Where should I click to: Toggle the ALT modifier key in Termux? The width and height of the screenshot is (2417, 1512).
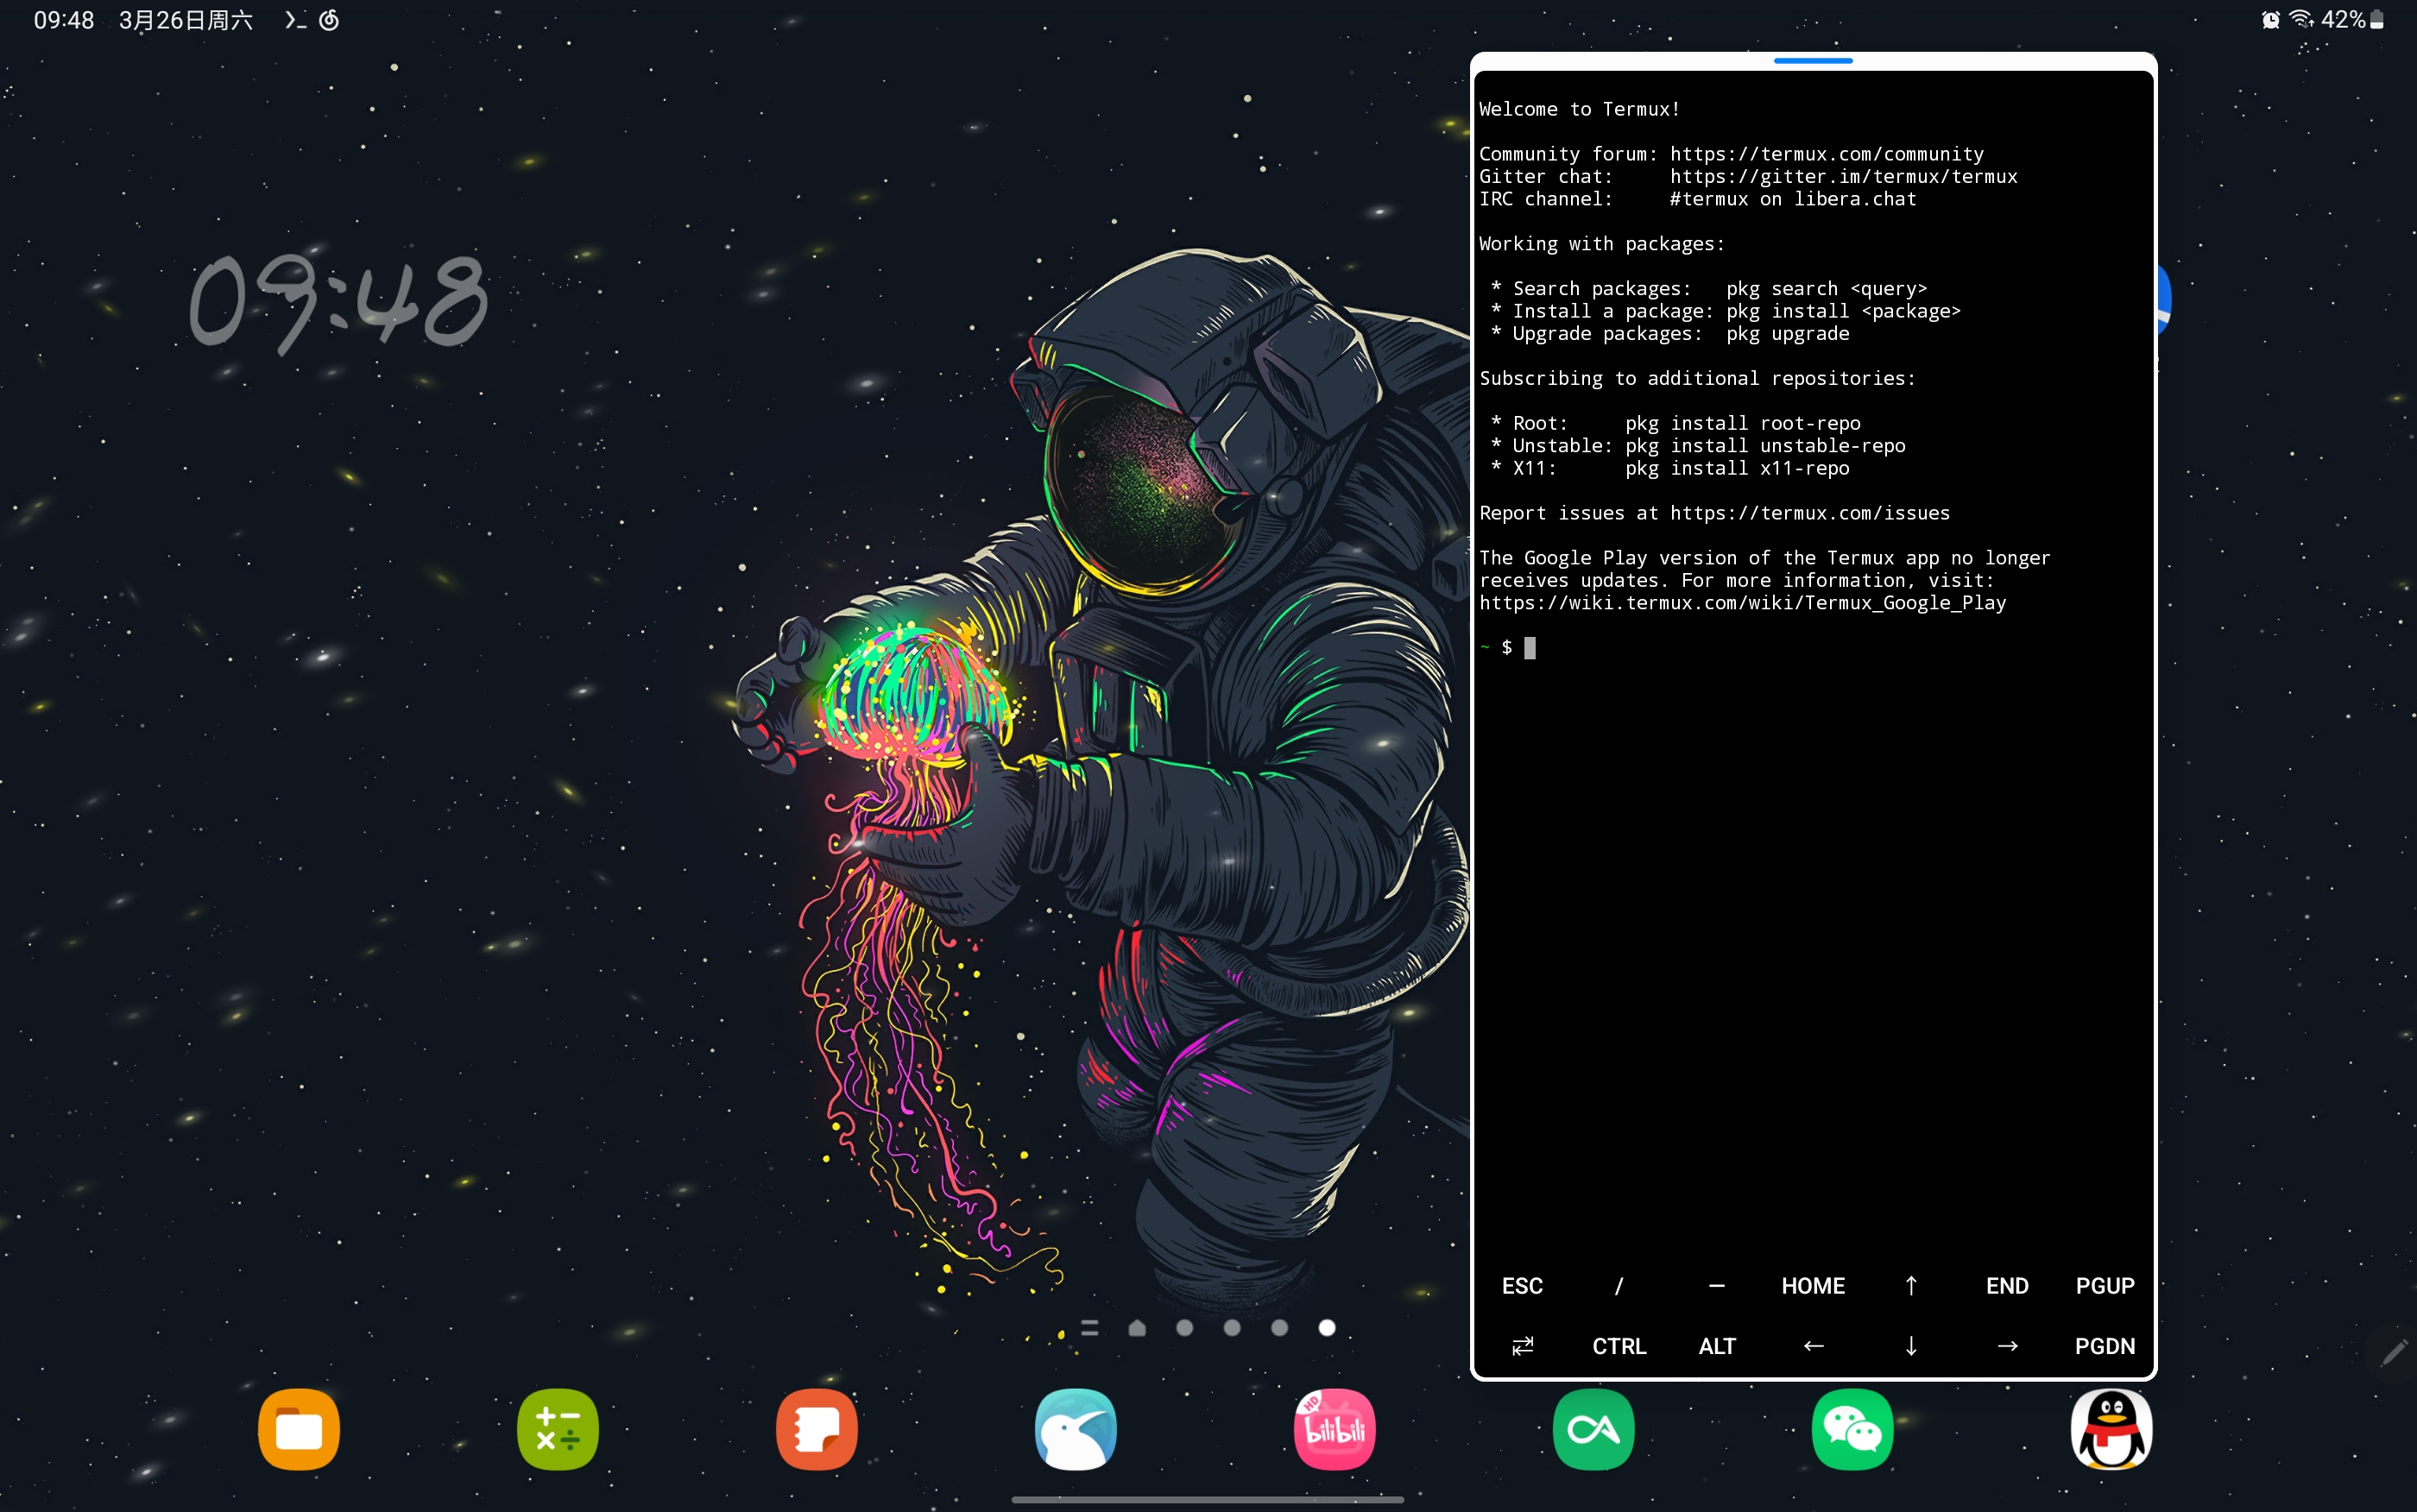point(1716,1346)
